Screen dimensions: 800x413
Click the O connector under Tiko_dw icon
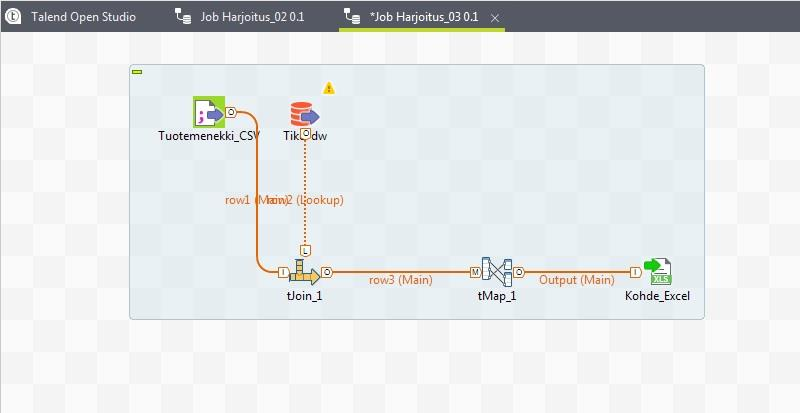[305, 134]
